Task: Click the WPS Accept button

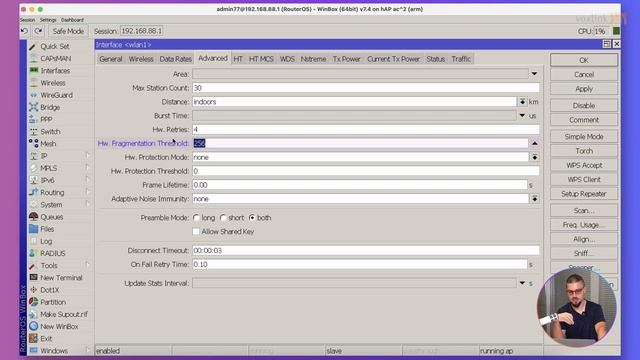Action: (x=584, y=165)
